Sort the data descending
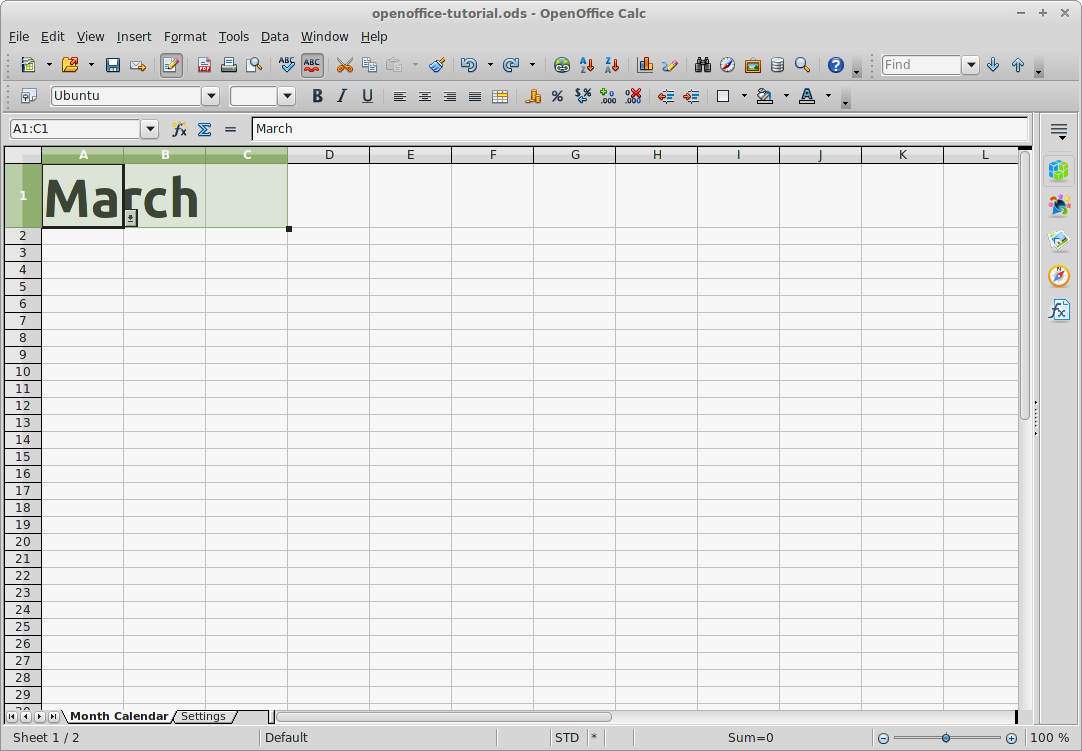Screen dimensions: 1082x751 pyautogui.click(x=610, y=65)
